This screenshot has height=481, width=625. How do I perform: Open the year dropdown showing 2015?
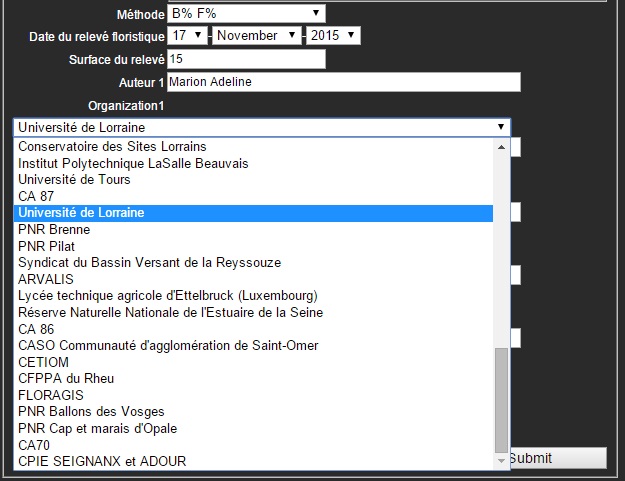point(333,36)
